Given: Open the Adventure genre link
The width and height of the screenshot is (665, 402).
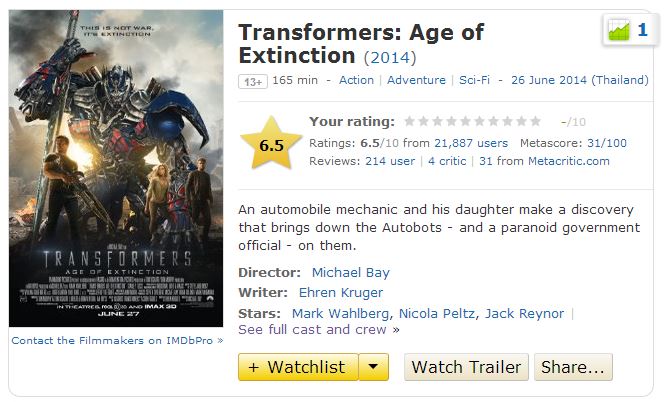Looking at the screenshot, I should click(416, 80).
